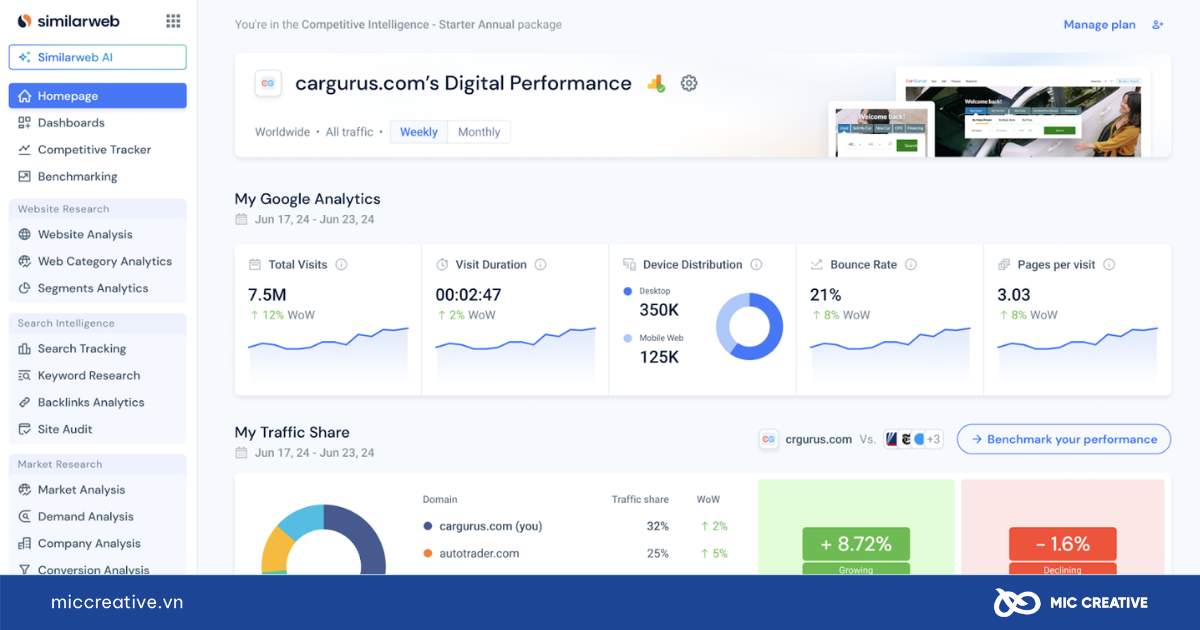Click the Mobile Web legend dot

tap(627, 338)
